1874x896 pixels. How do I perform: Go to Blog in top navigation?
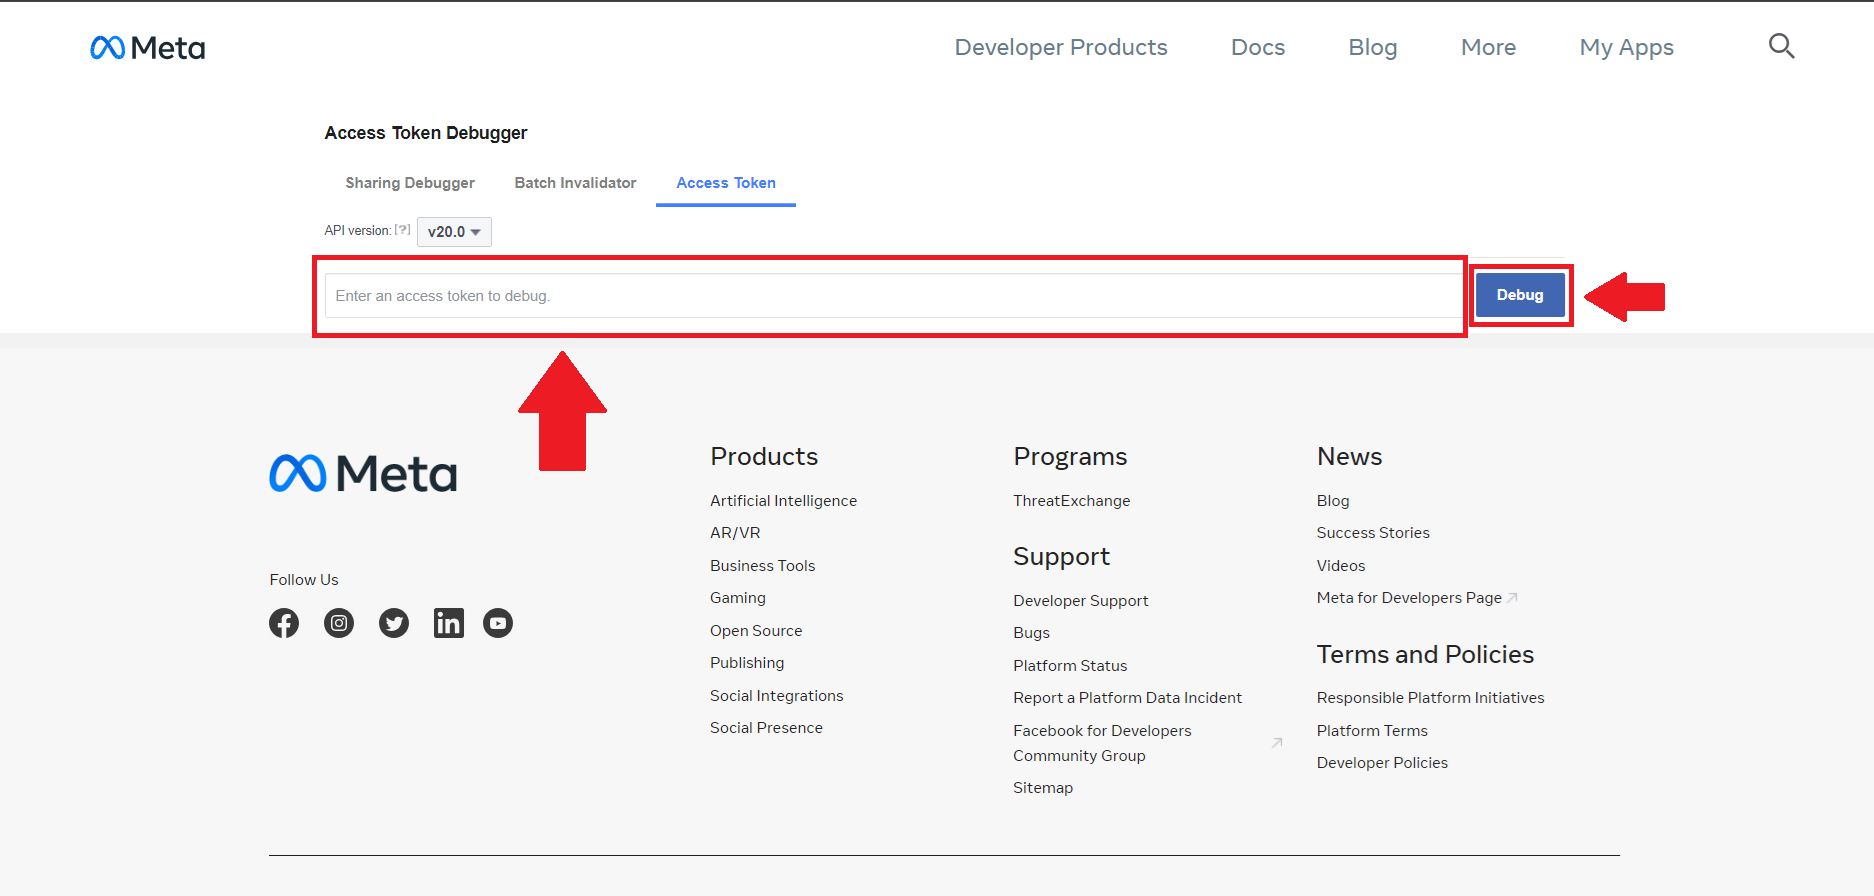point(1373,47)
